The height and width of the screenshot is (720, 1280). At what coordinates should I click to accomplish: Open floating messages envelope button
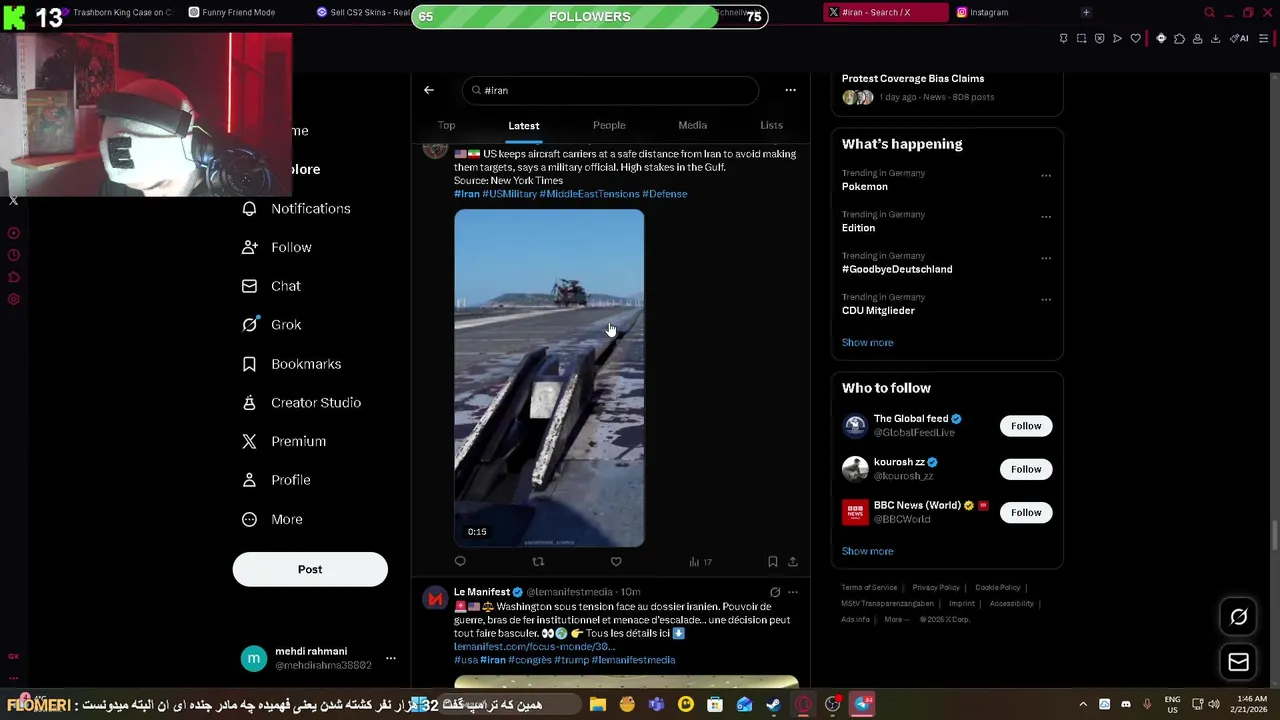(x=1239, y=662)
